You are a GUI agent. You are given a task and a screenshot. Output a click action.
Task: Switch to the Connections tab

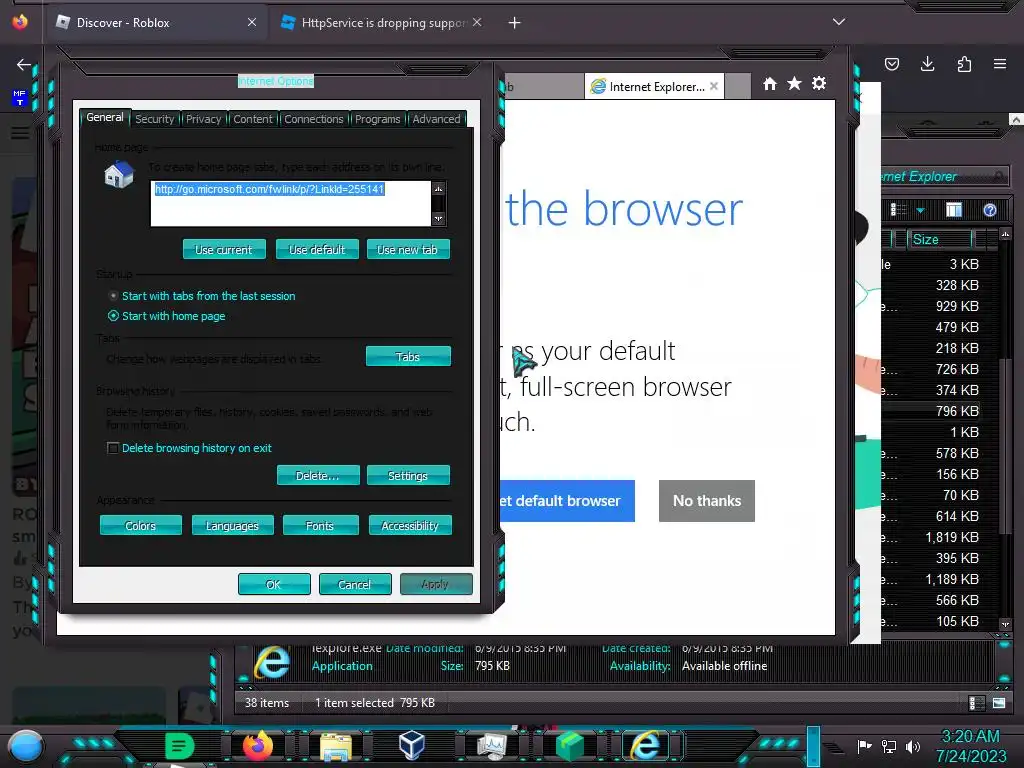point(313,119)
